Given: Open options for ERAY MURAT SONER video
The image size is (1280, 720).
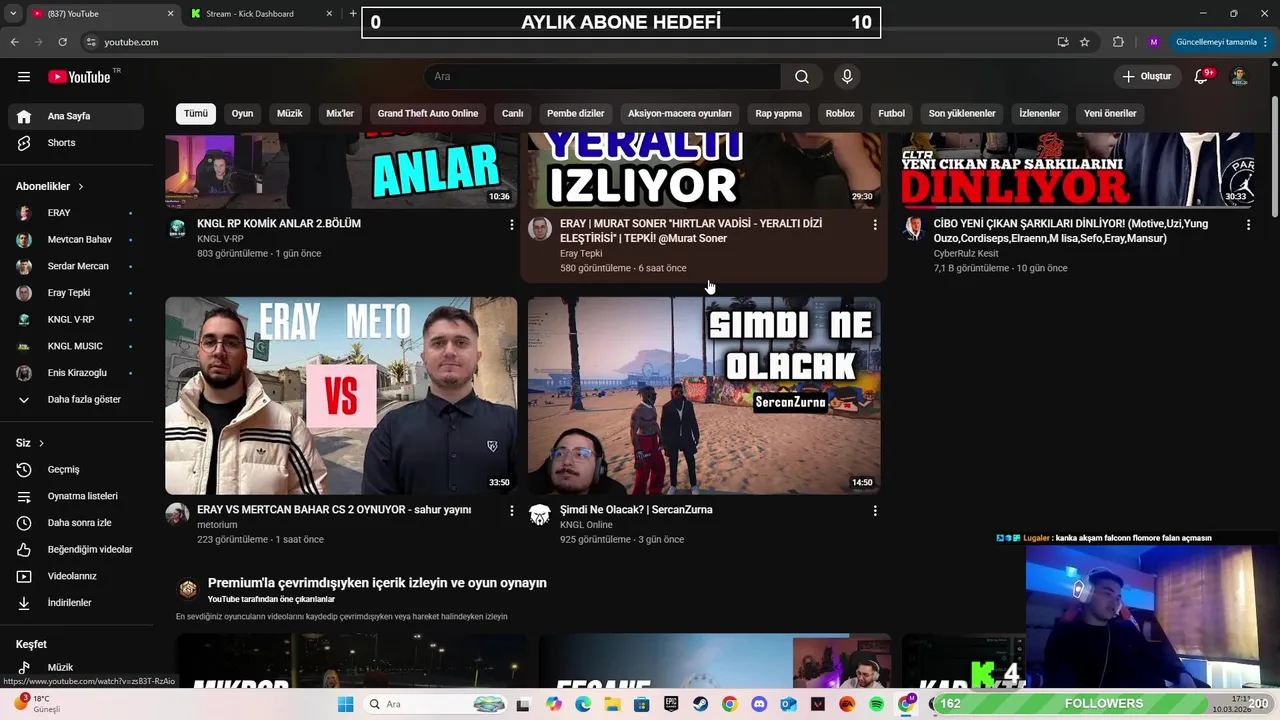Looking at the screenshot, I should click(x=875, y=225).
